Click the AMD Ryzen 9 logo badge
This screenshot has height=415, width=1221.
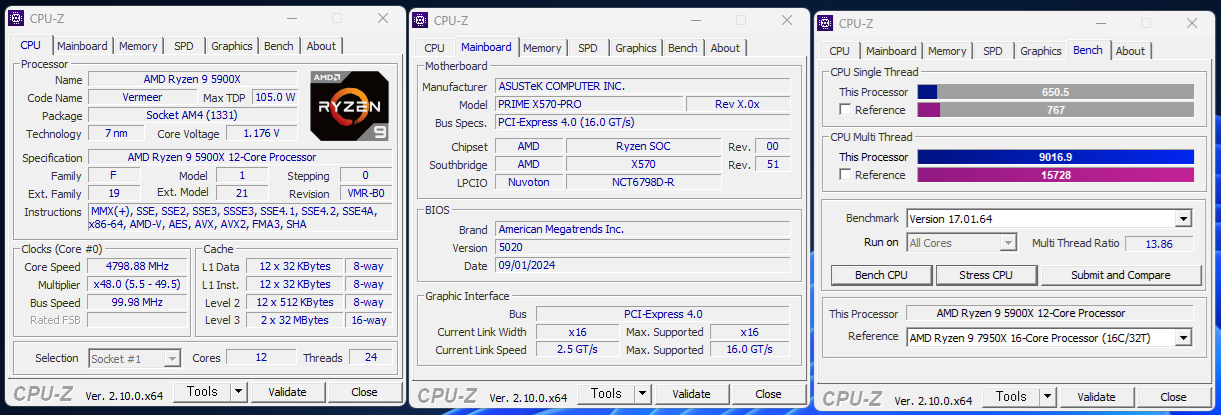(x=348, y=105)
